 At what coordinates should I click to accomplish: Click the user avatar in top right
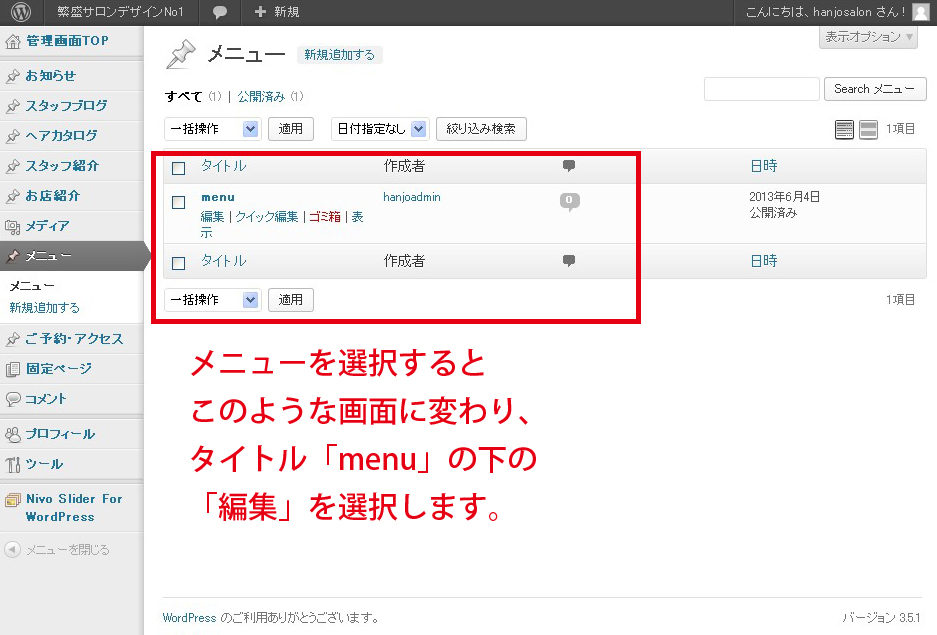pos(920,12)
